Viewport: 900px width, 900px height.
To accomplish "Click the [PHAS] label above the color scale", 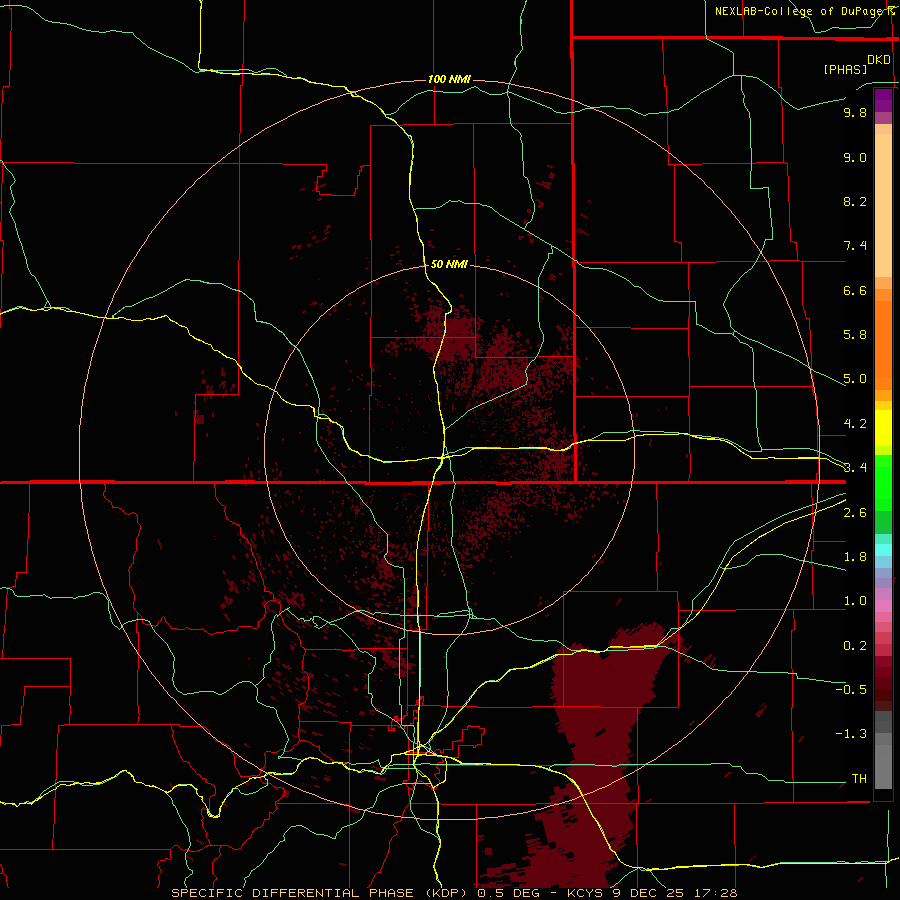I will pyautogui.click(x=845, y=69).
